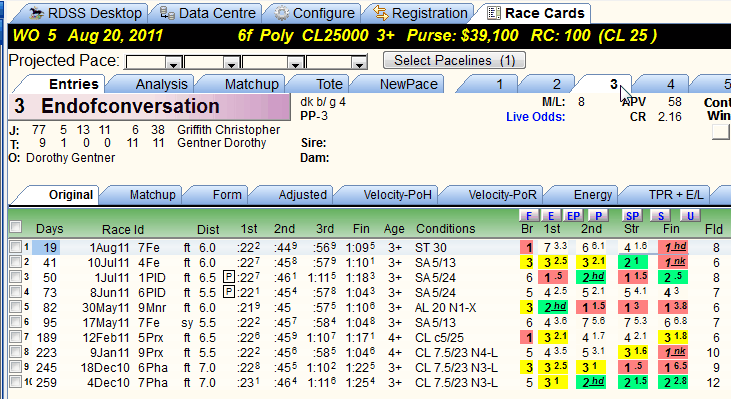Image resolution: width=731 pixels, height=399 pixels.
Task: Click green 2hd cell in 30May11 row
Action: click(554, 307)
